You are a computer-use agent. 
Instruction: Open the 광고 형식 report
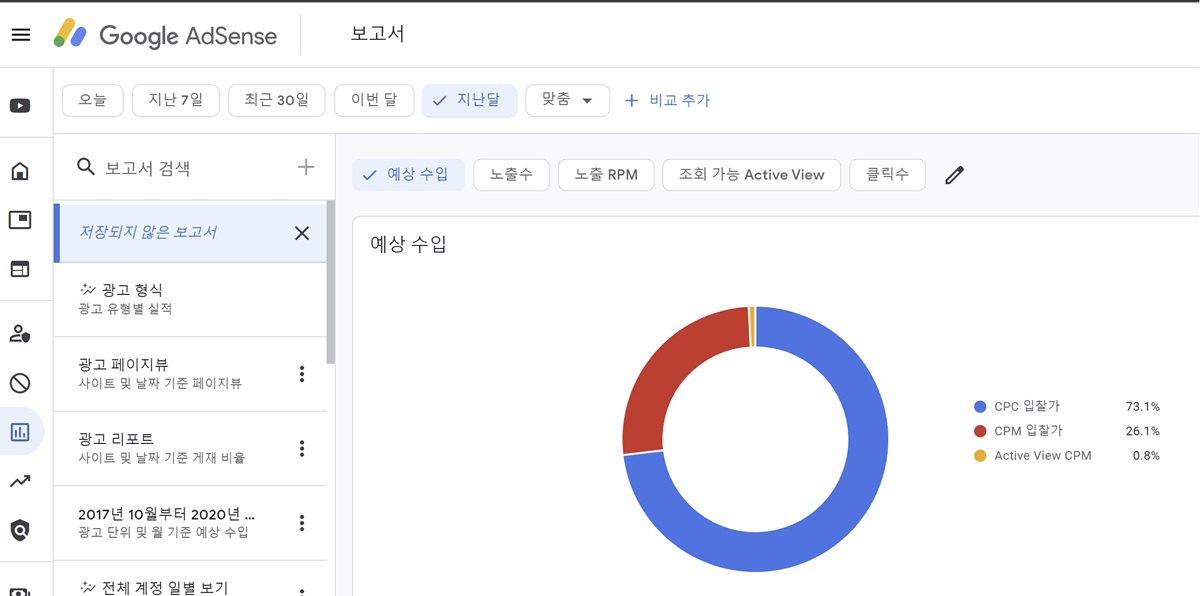click(x=190, y=299)
